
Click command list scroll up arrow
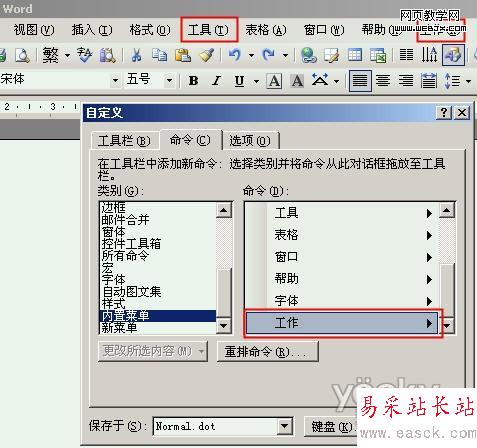pyautogui.click(x=447, y=210)
